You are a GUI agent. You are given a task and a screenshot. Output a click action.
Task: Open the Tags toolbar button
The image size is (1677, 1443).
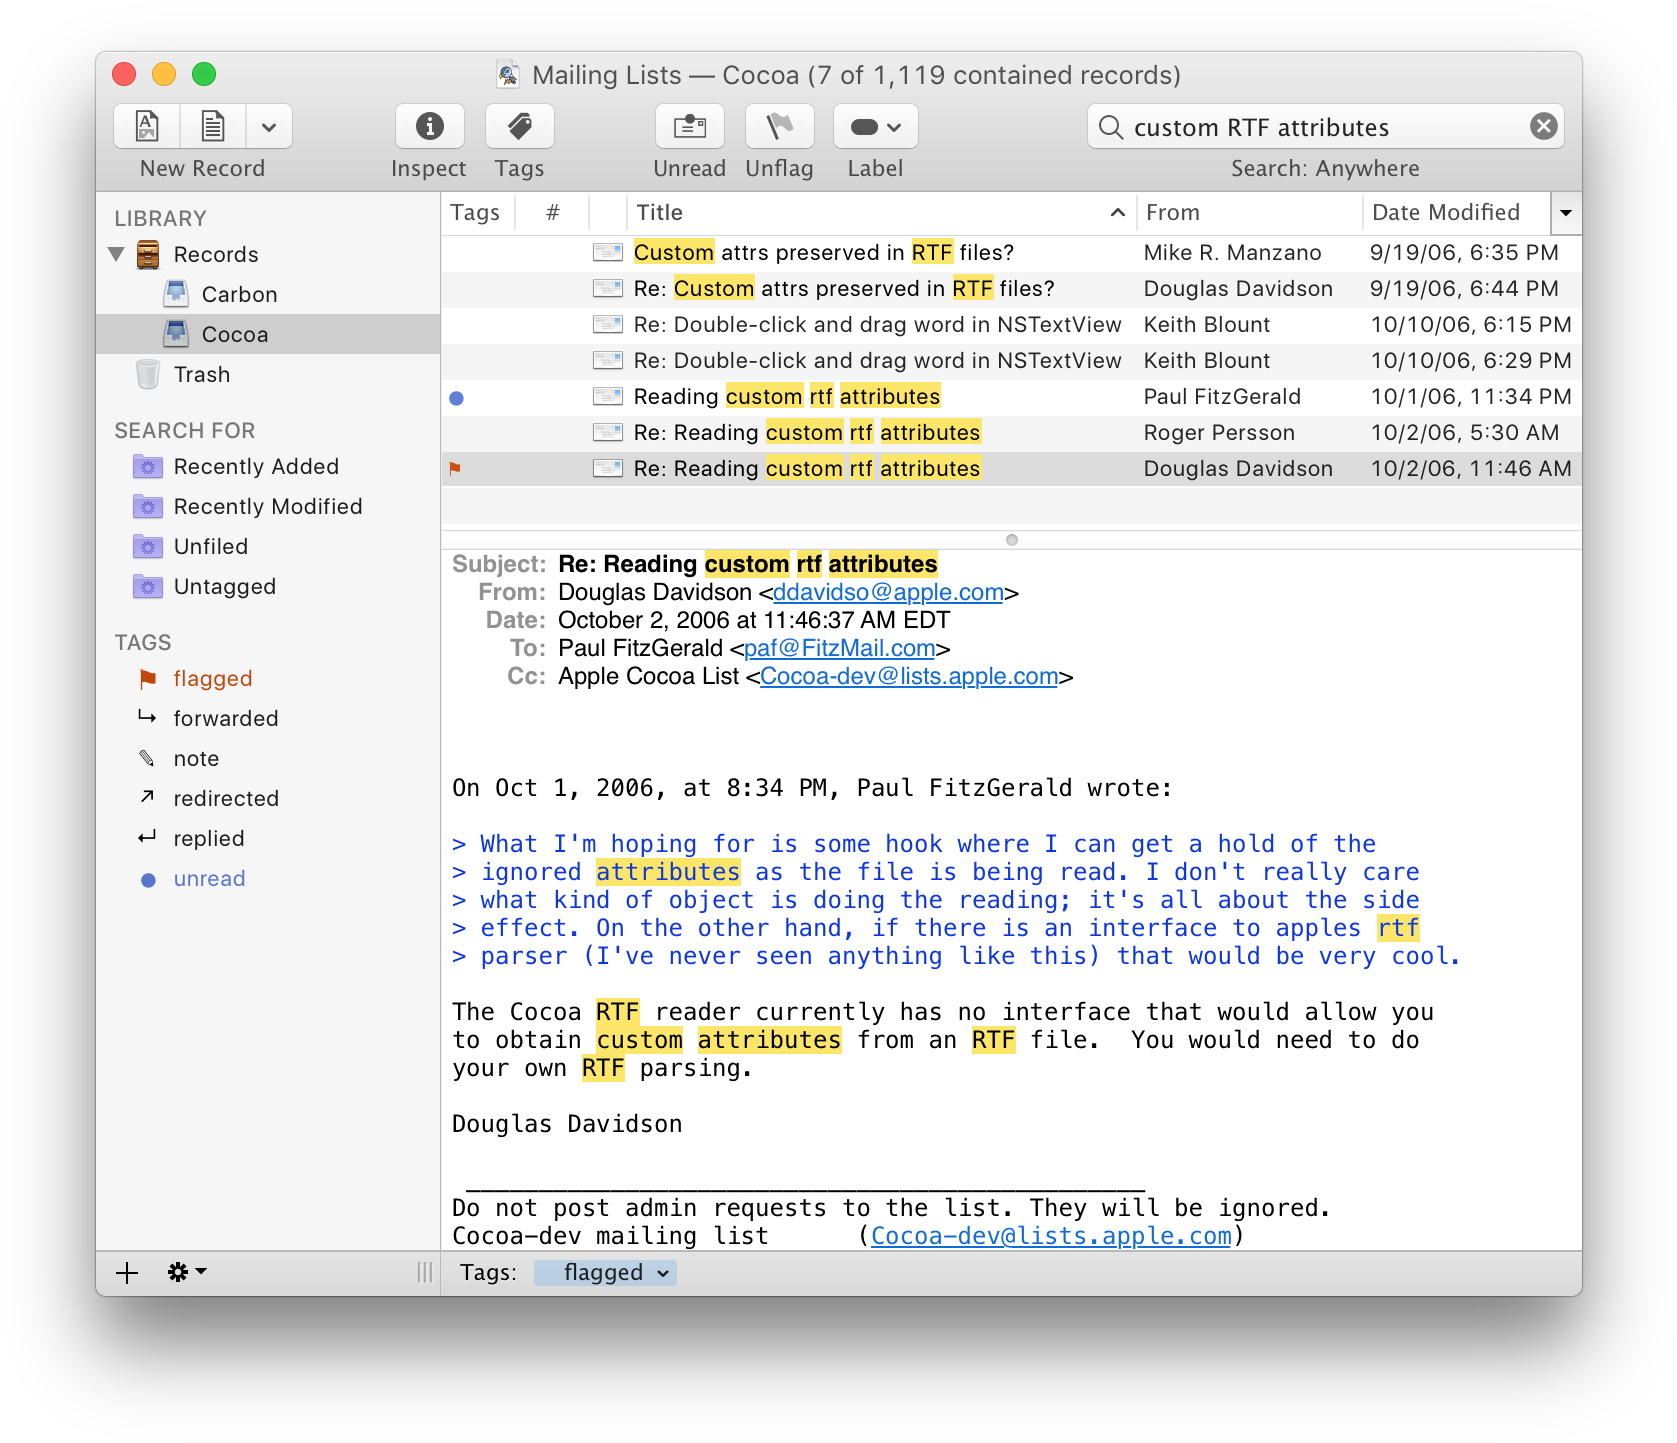tap(519, 126)
